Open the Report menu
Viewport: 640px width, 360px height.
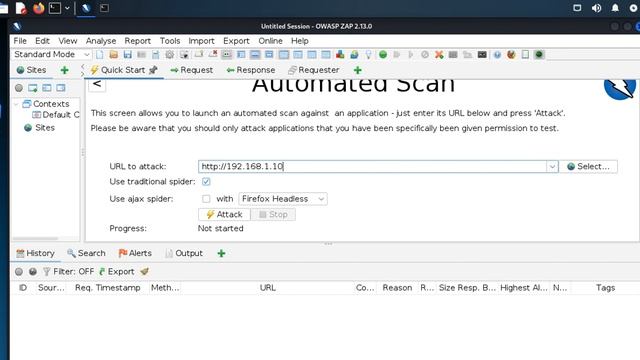(138, 41)
